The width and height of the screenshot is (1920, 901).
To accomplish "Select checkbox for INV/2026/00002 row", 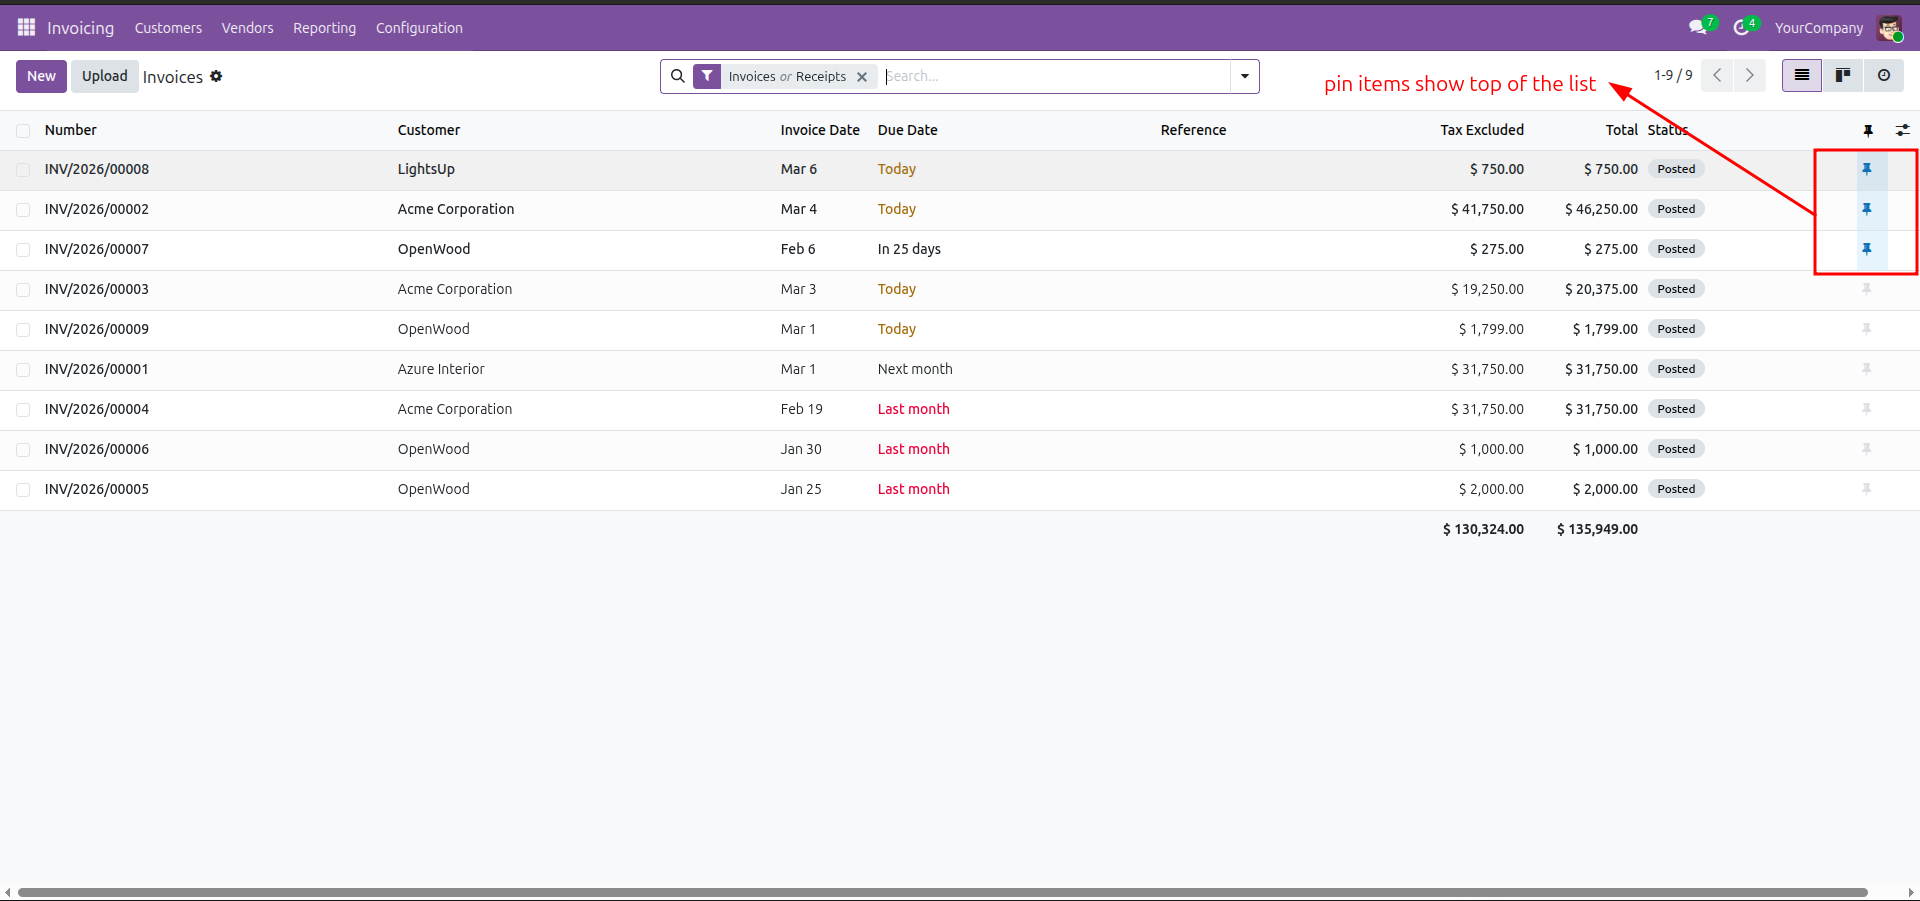I will click(23, 210).
